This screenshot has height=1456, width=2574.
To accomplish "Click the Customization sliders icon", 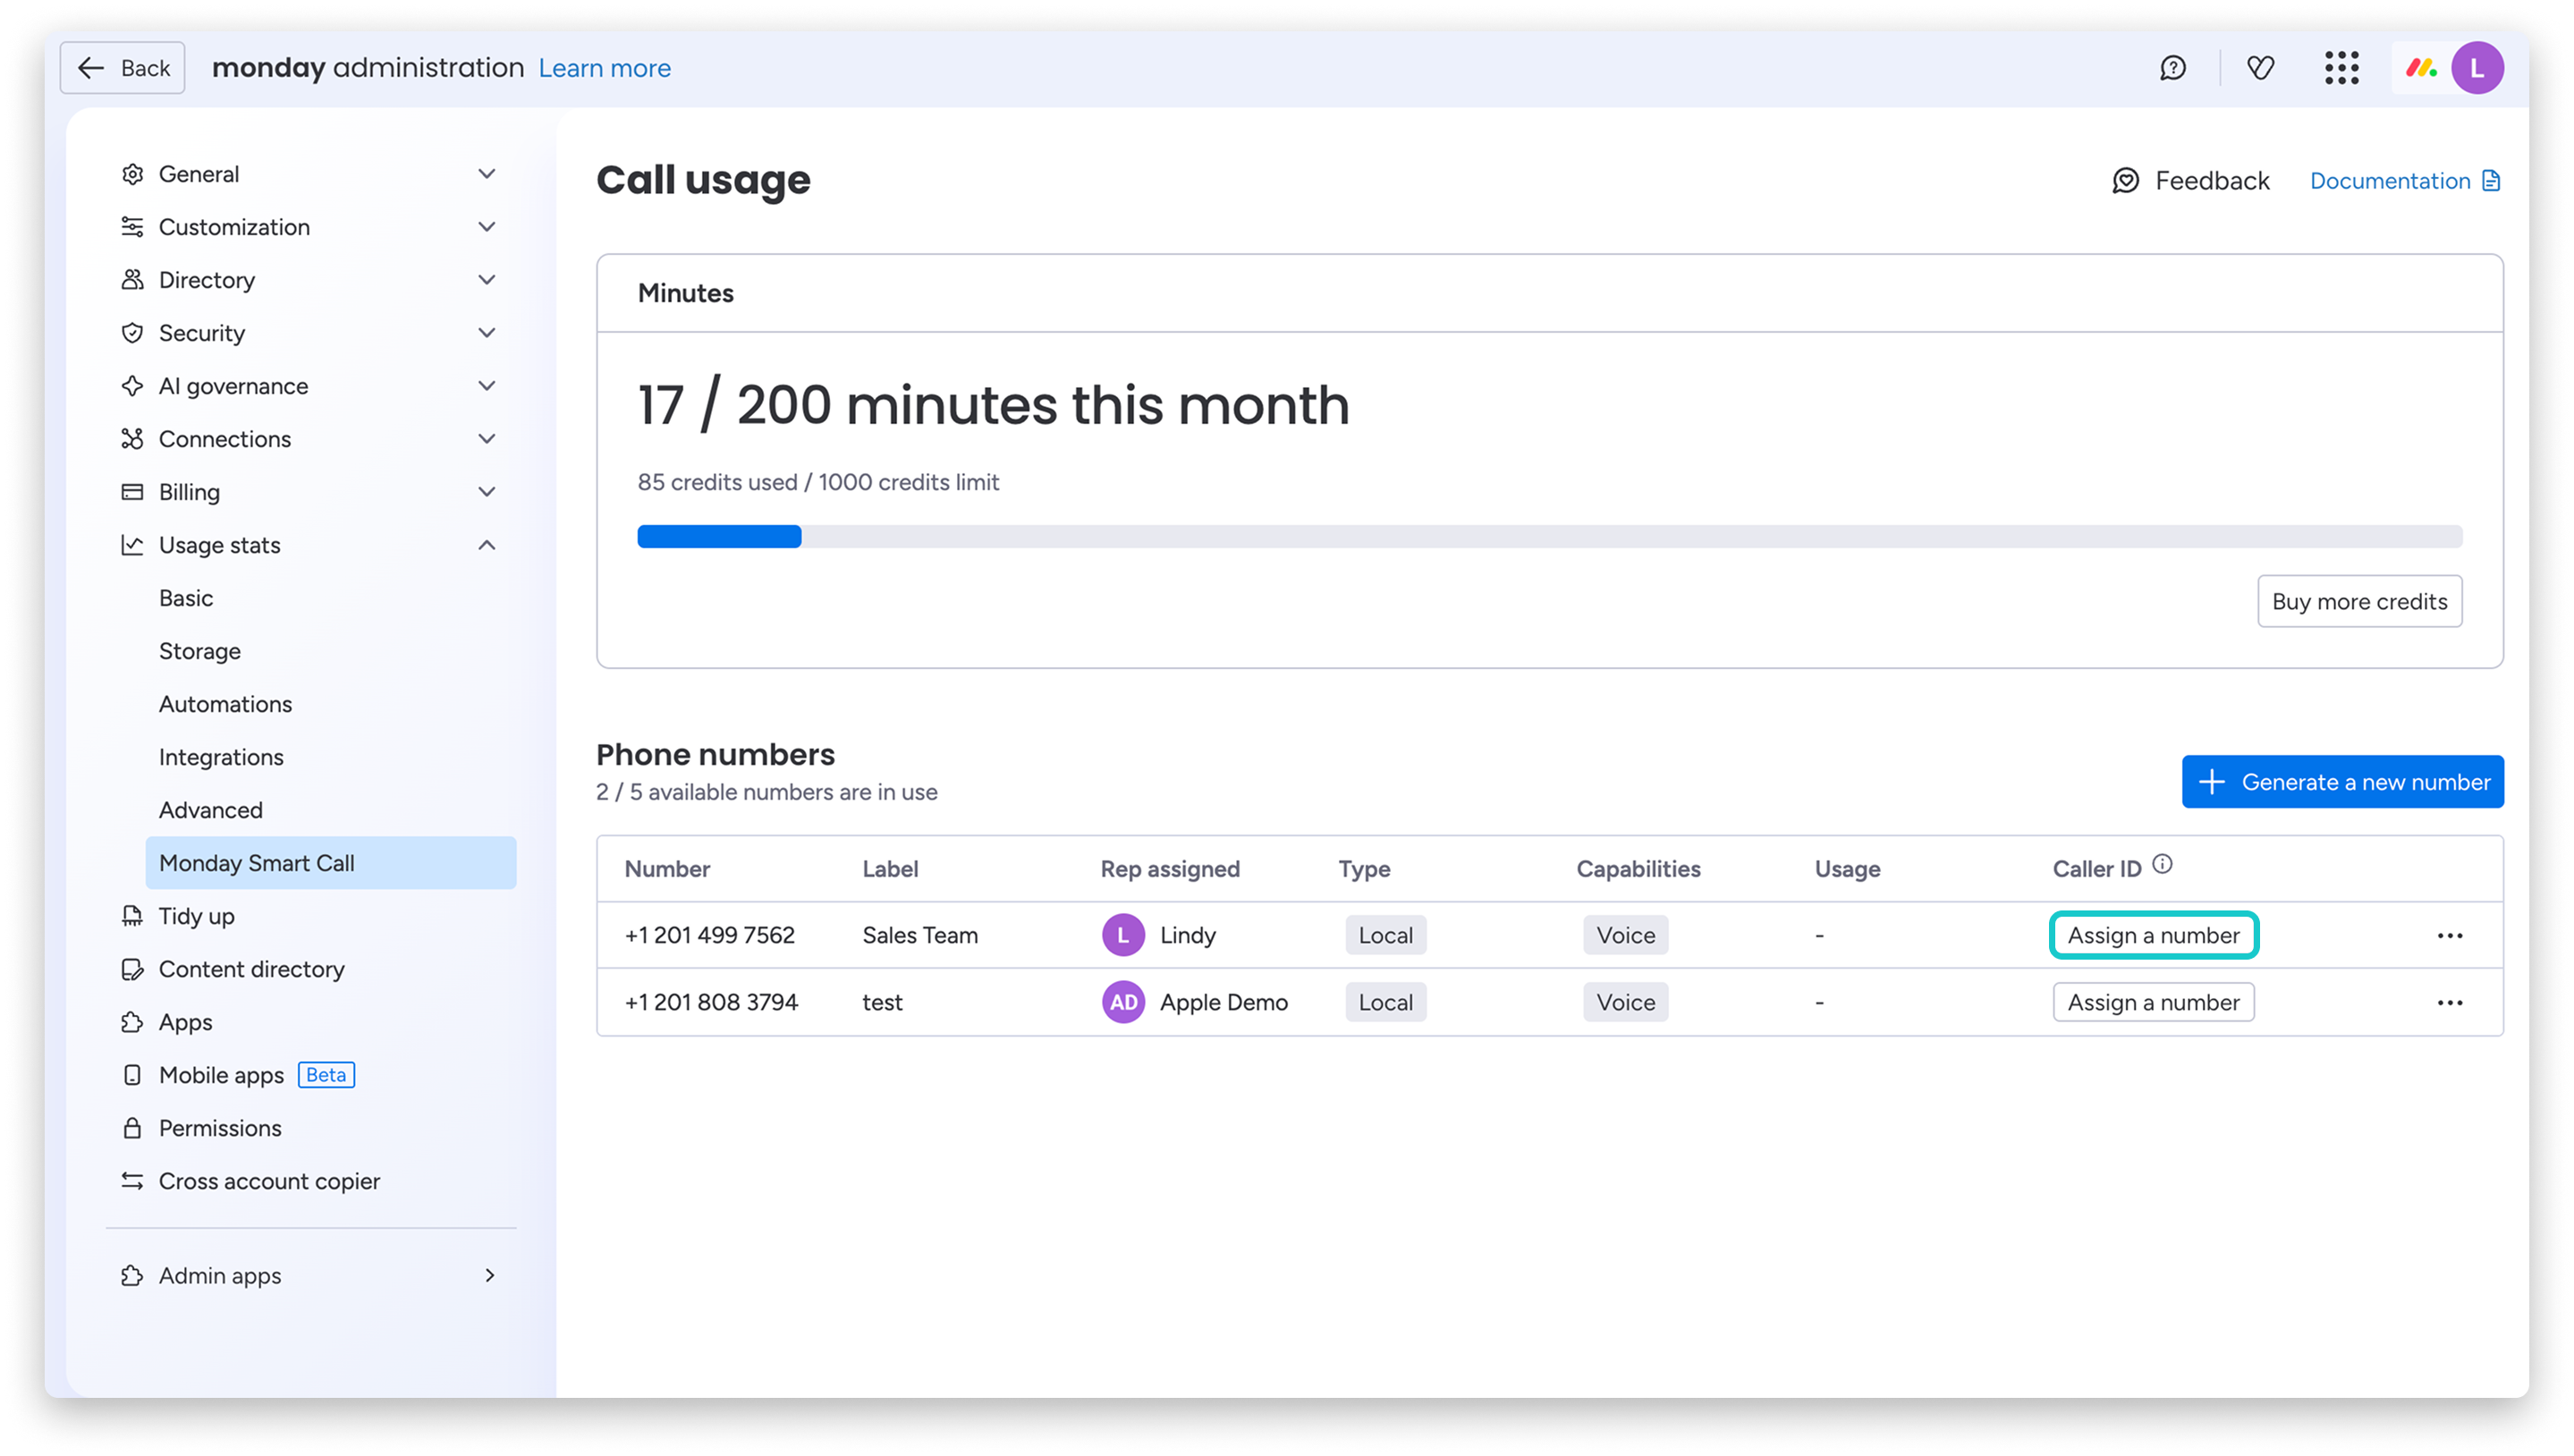I will click(132, 227).
